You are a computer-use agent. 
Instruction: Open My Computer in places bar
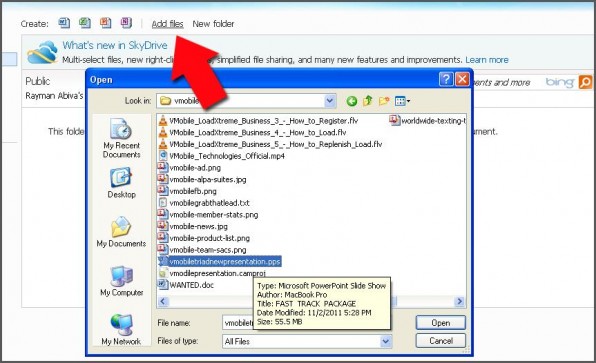pos(121,281)
